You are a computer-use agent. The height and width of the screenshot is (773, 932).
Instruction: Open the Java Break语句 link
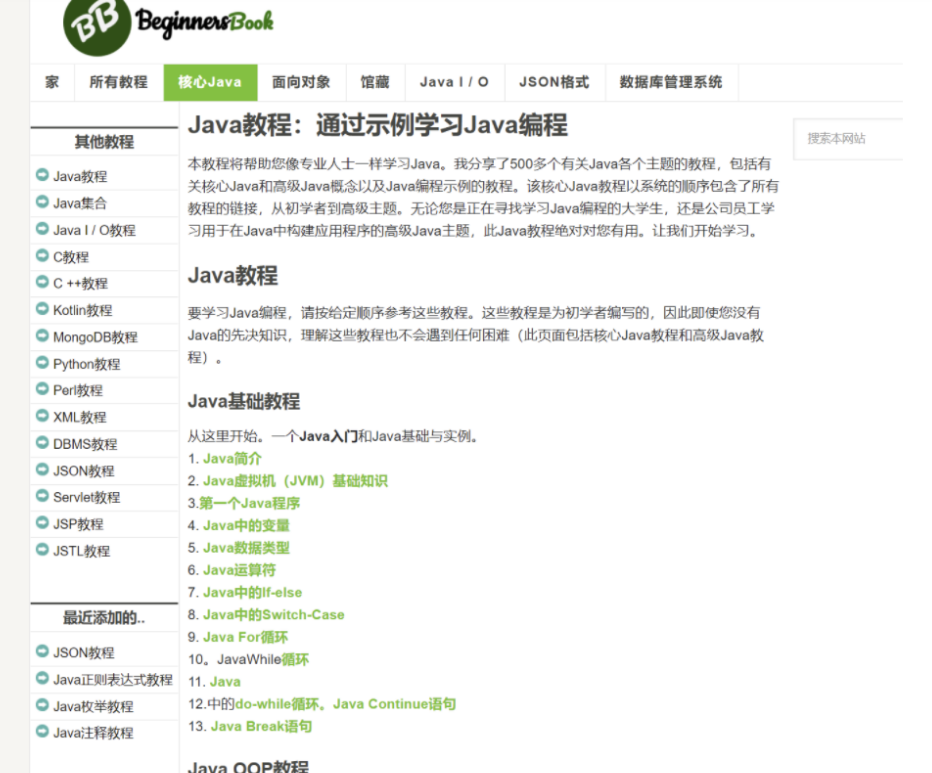(262, 726)
